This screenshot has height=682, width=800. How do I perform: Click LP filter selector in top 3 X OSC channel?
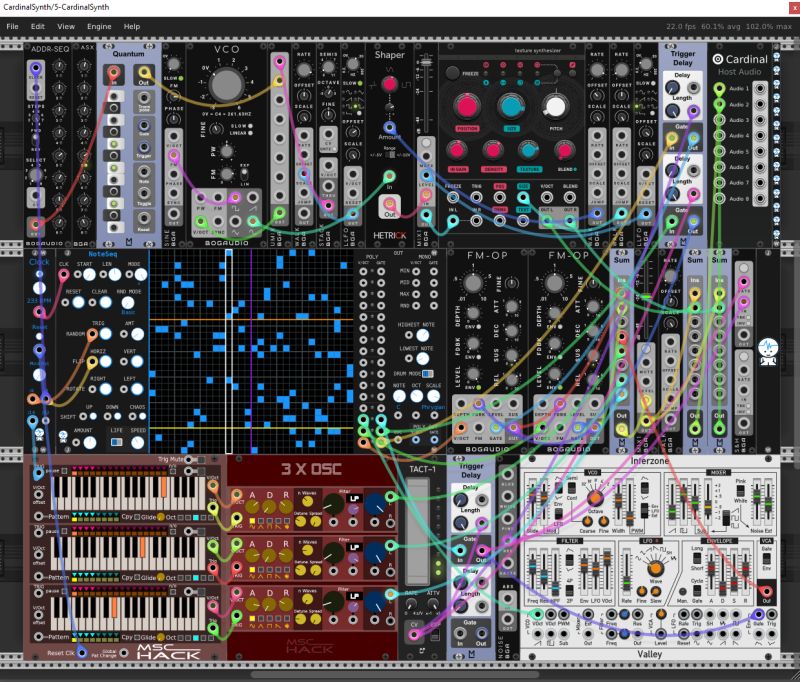click(x=354, y=498)
